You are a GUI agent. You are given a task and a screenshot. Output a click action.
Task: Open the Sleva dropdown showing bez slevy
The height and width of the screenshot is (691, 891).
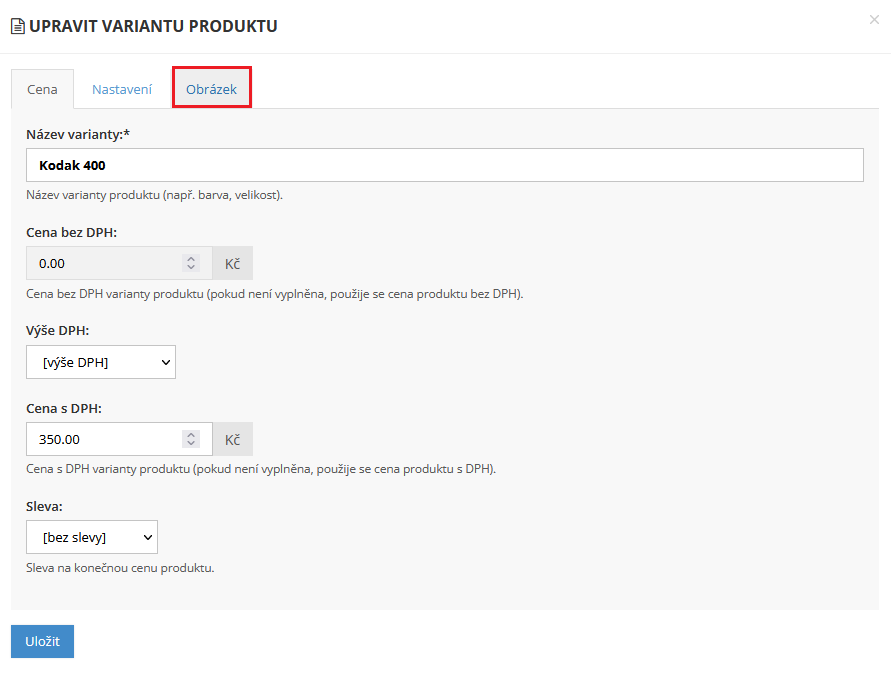pyautogui.click(x=92, y=537)
